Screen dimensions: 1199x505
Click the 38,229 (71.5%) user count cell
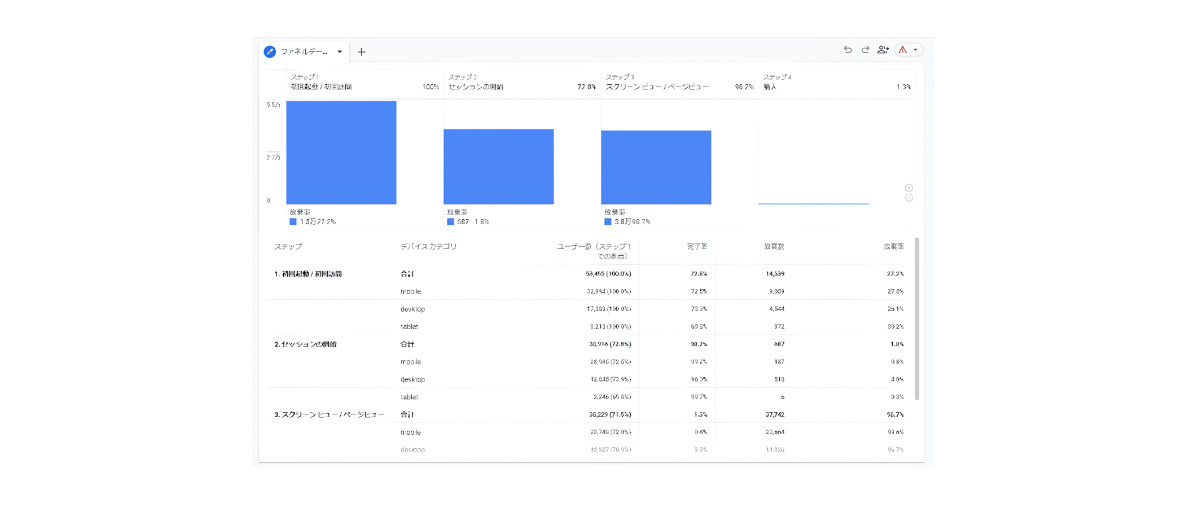click(x=609, y=415)
